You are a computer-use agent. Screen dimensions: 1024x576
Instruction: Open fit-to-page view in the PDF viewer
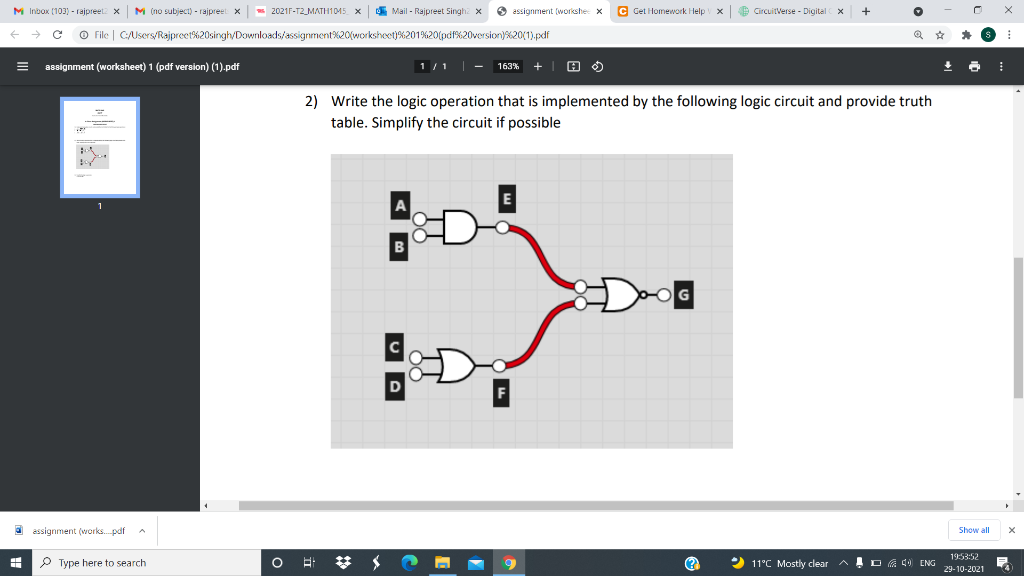(573, 67)
